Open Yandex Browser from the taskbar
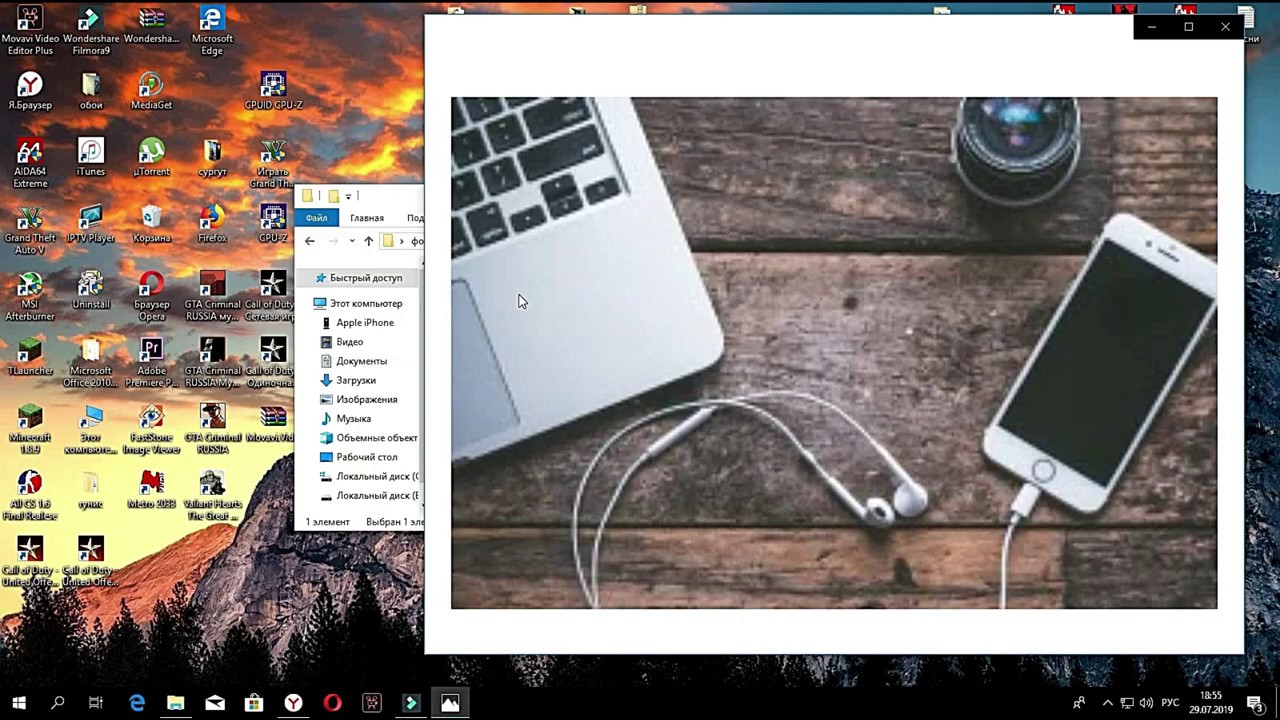Screen dimensions: 1280x720 293,703
